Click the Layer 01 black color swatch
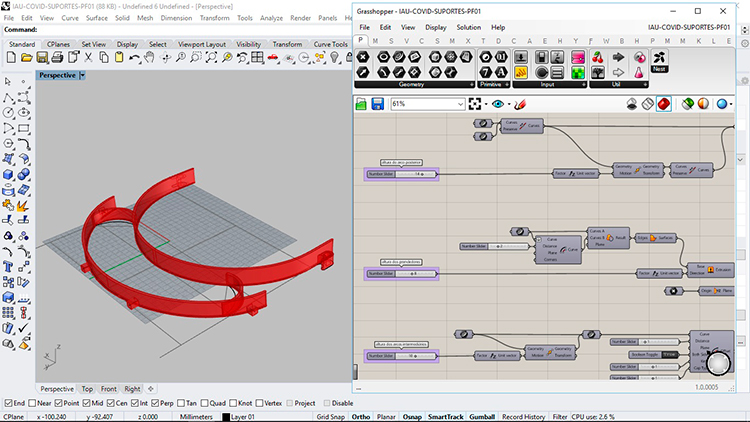This screenshot has height=422, width=750. click(226, 417)
